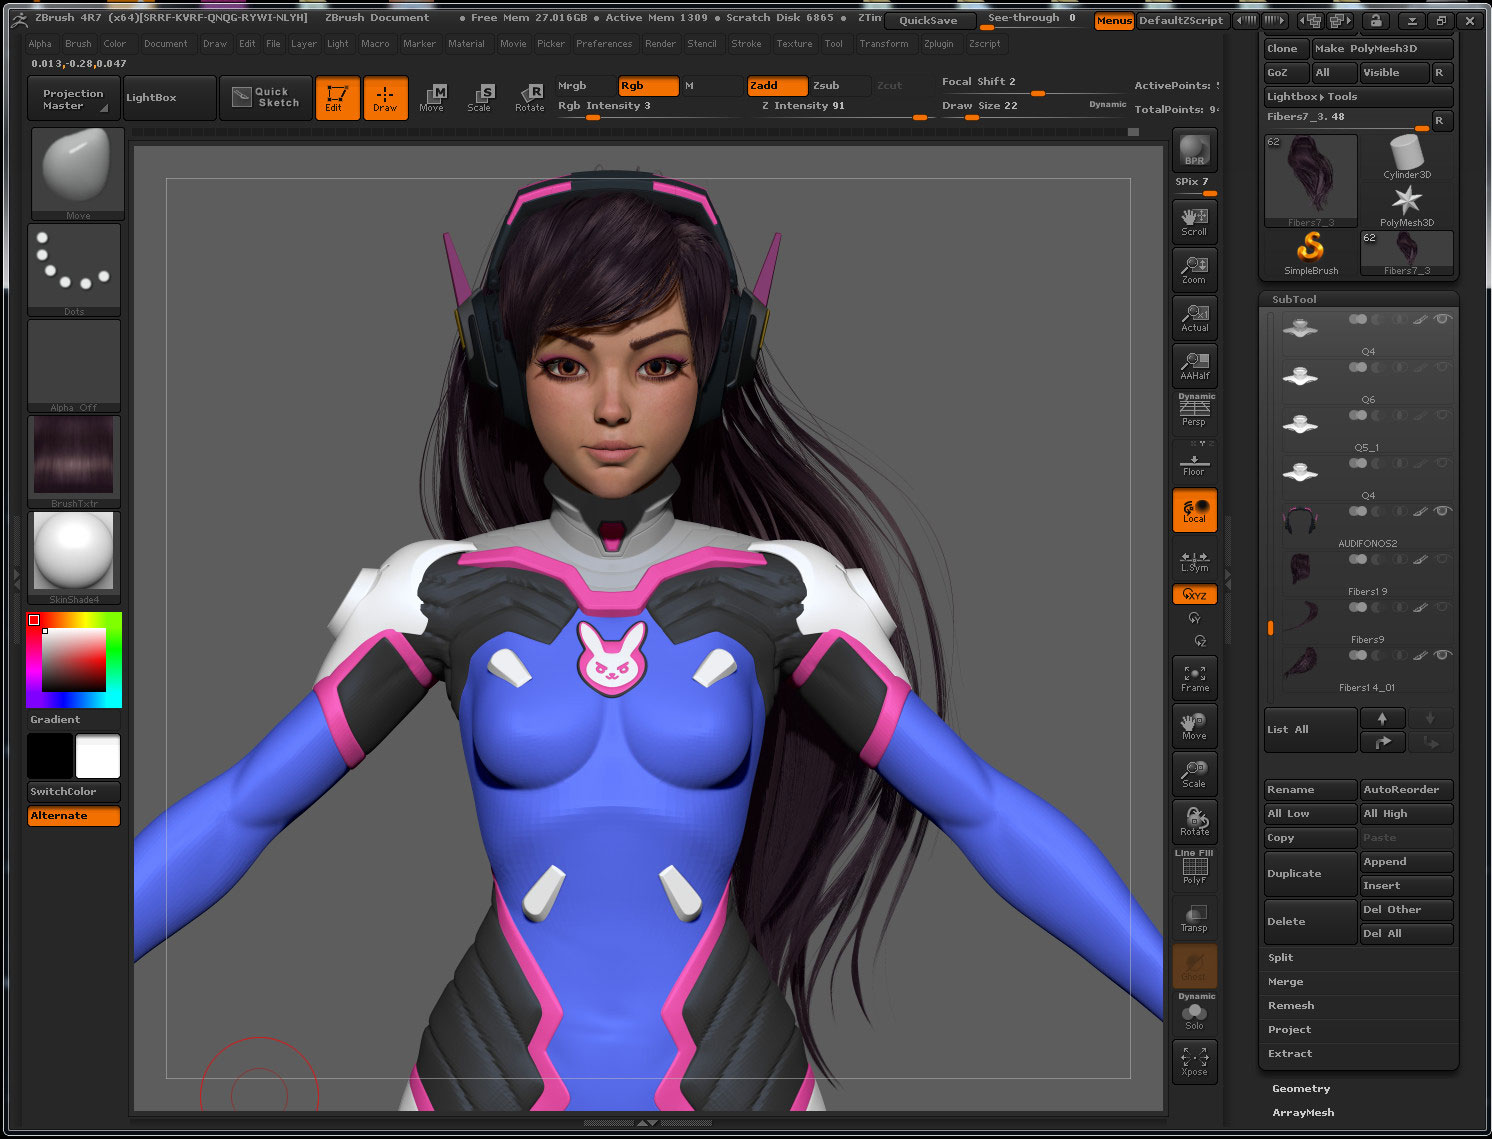Screen dimensions: 1492x1139
Task: Click the SwitchColor button
Action: [74, 791]
